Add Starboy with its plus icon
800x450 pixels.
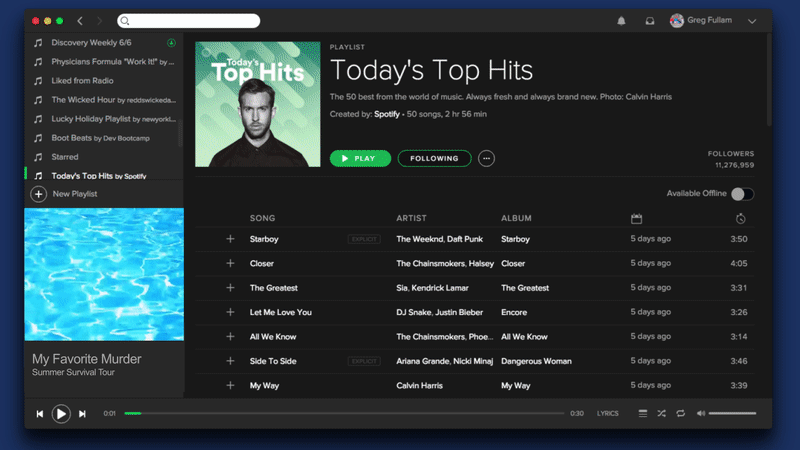point(230,239)
